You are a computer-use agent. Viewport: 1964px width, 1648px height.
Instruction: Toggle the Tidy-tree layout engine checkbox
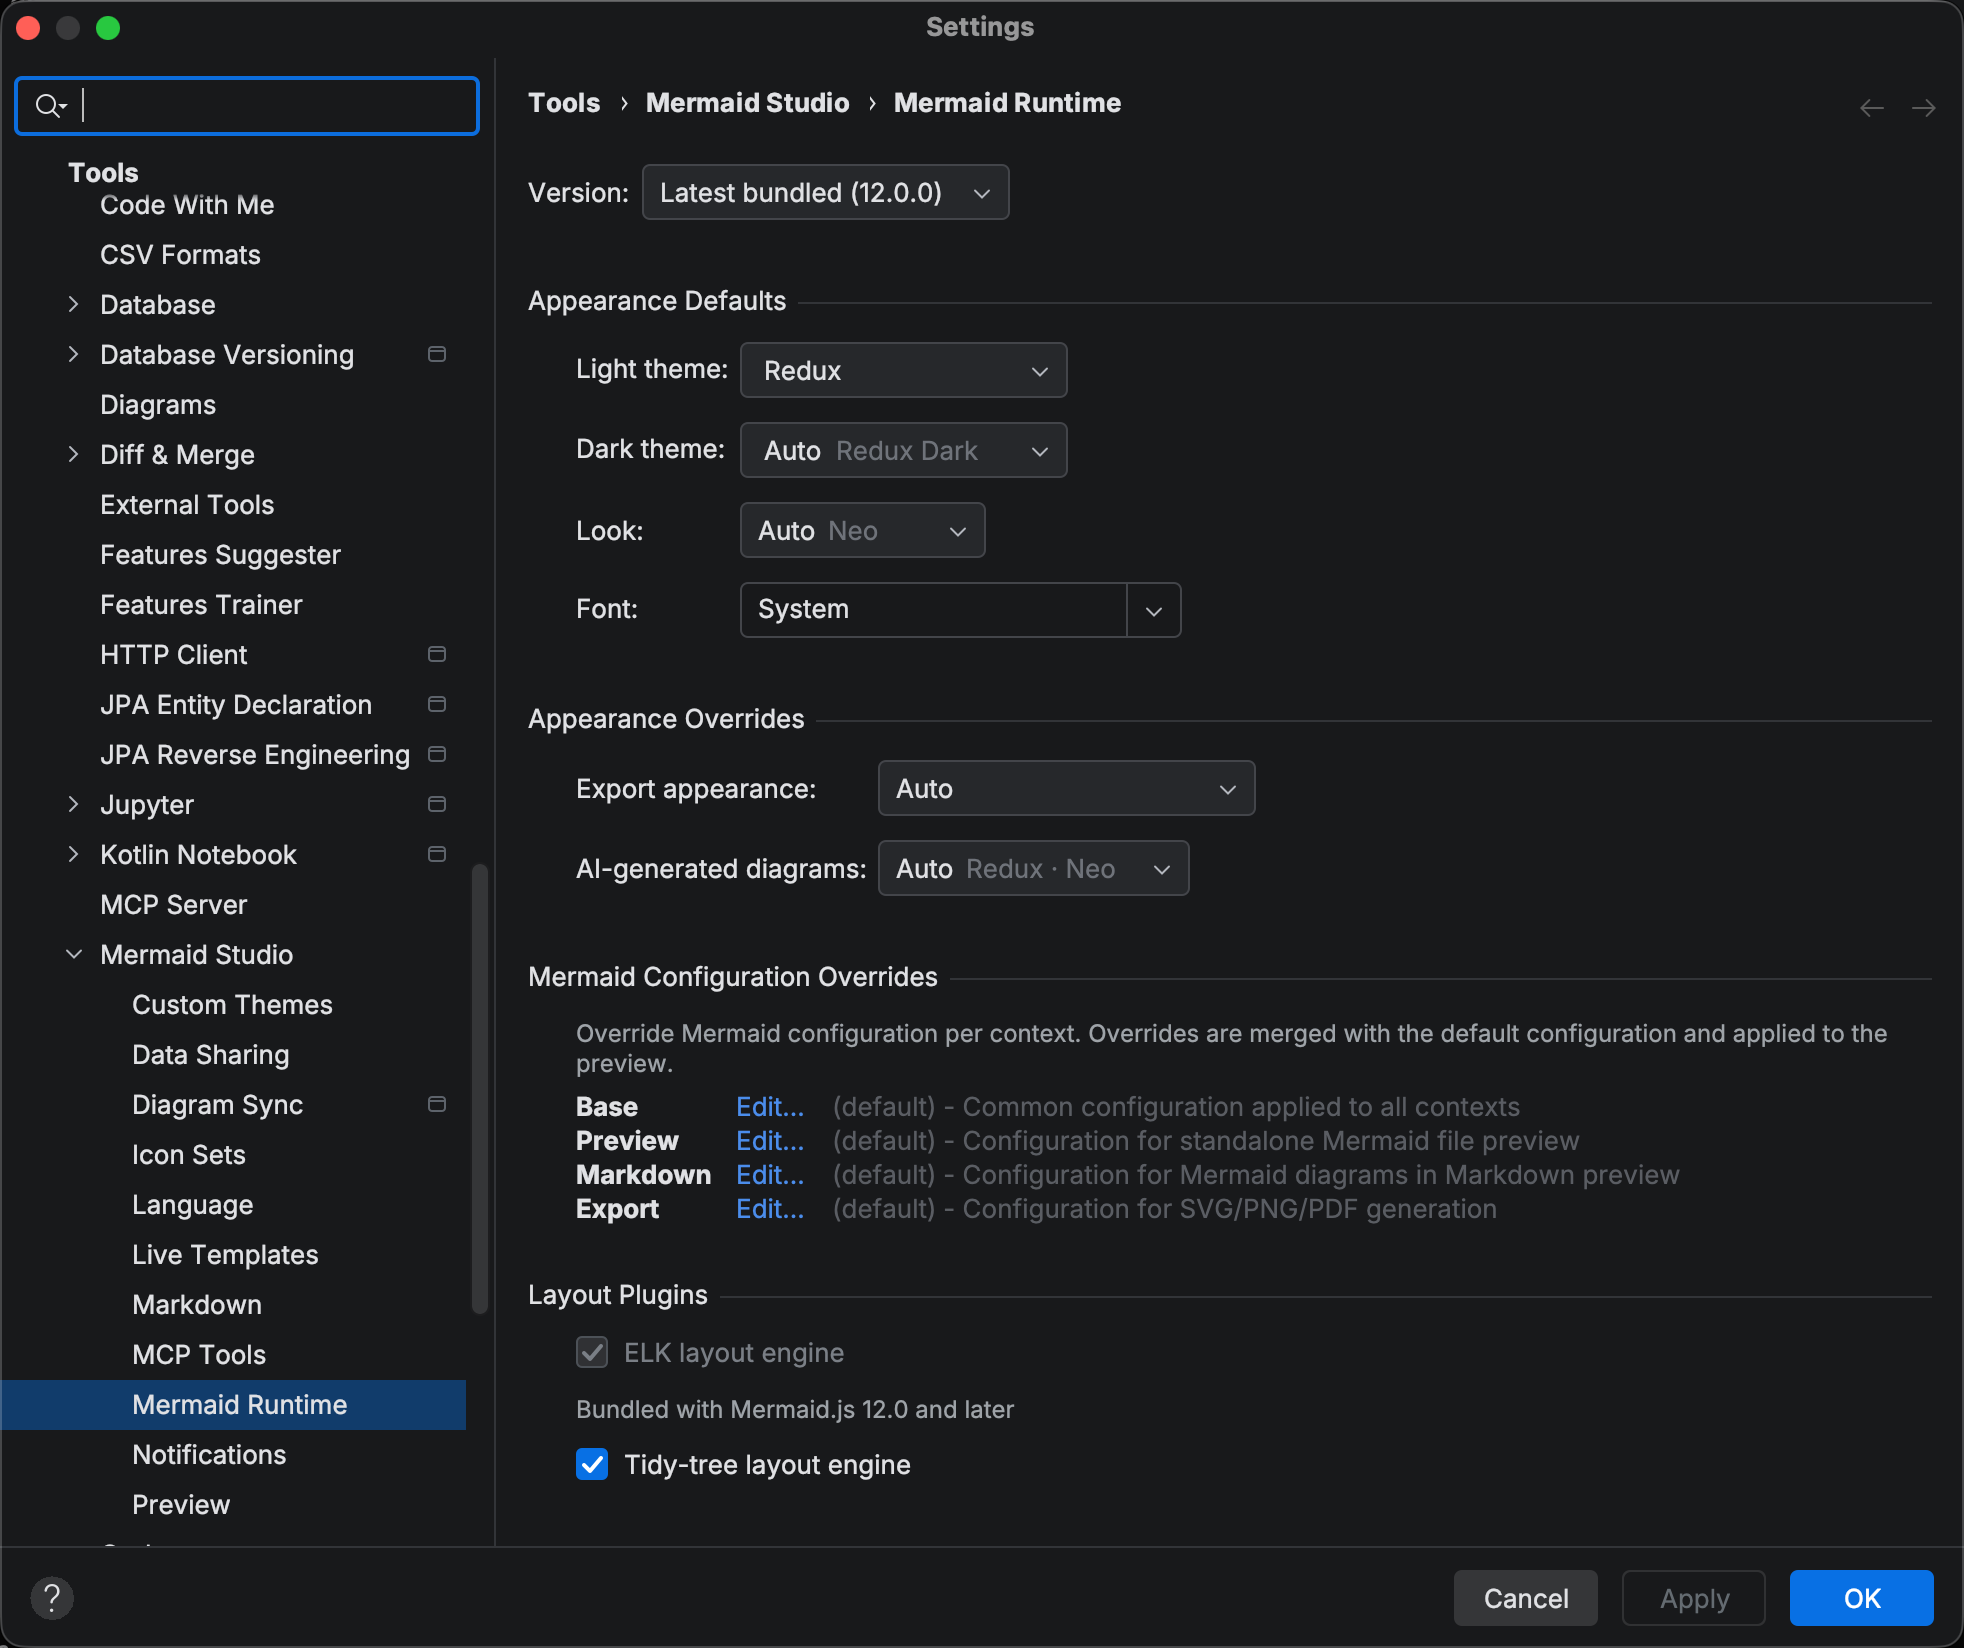coord(592,1464)
